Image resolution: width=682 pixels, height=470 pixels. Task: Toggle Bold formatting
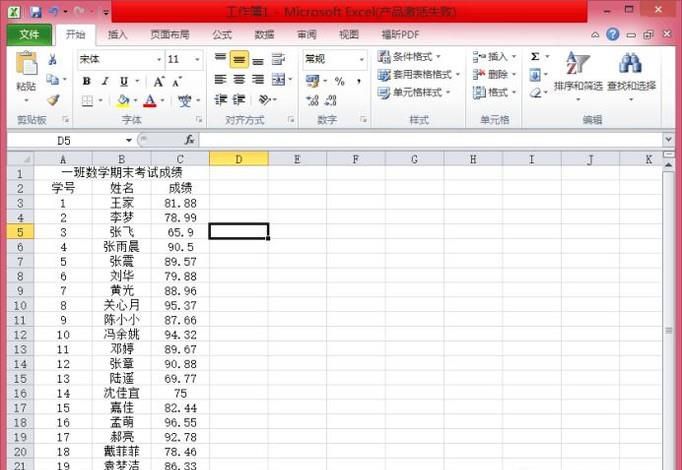[87, 81]
